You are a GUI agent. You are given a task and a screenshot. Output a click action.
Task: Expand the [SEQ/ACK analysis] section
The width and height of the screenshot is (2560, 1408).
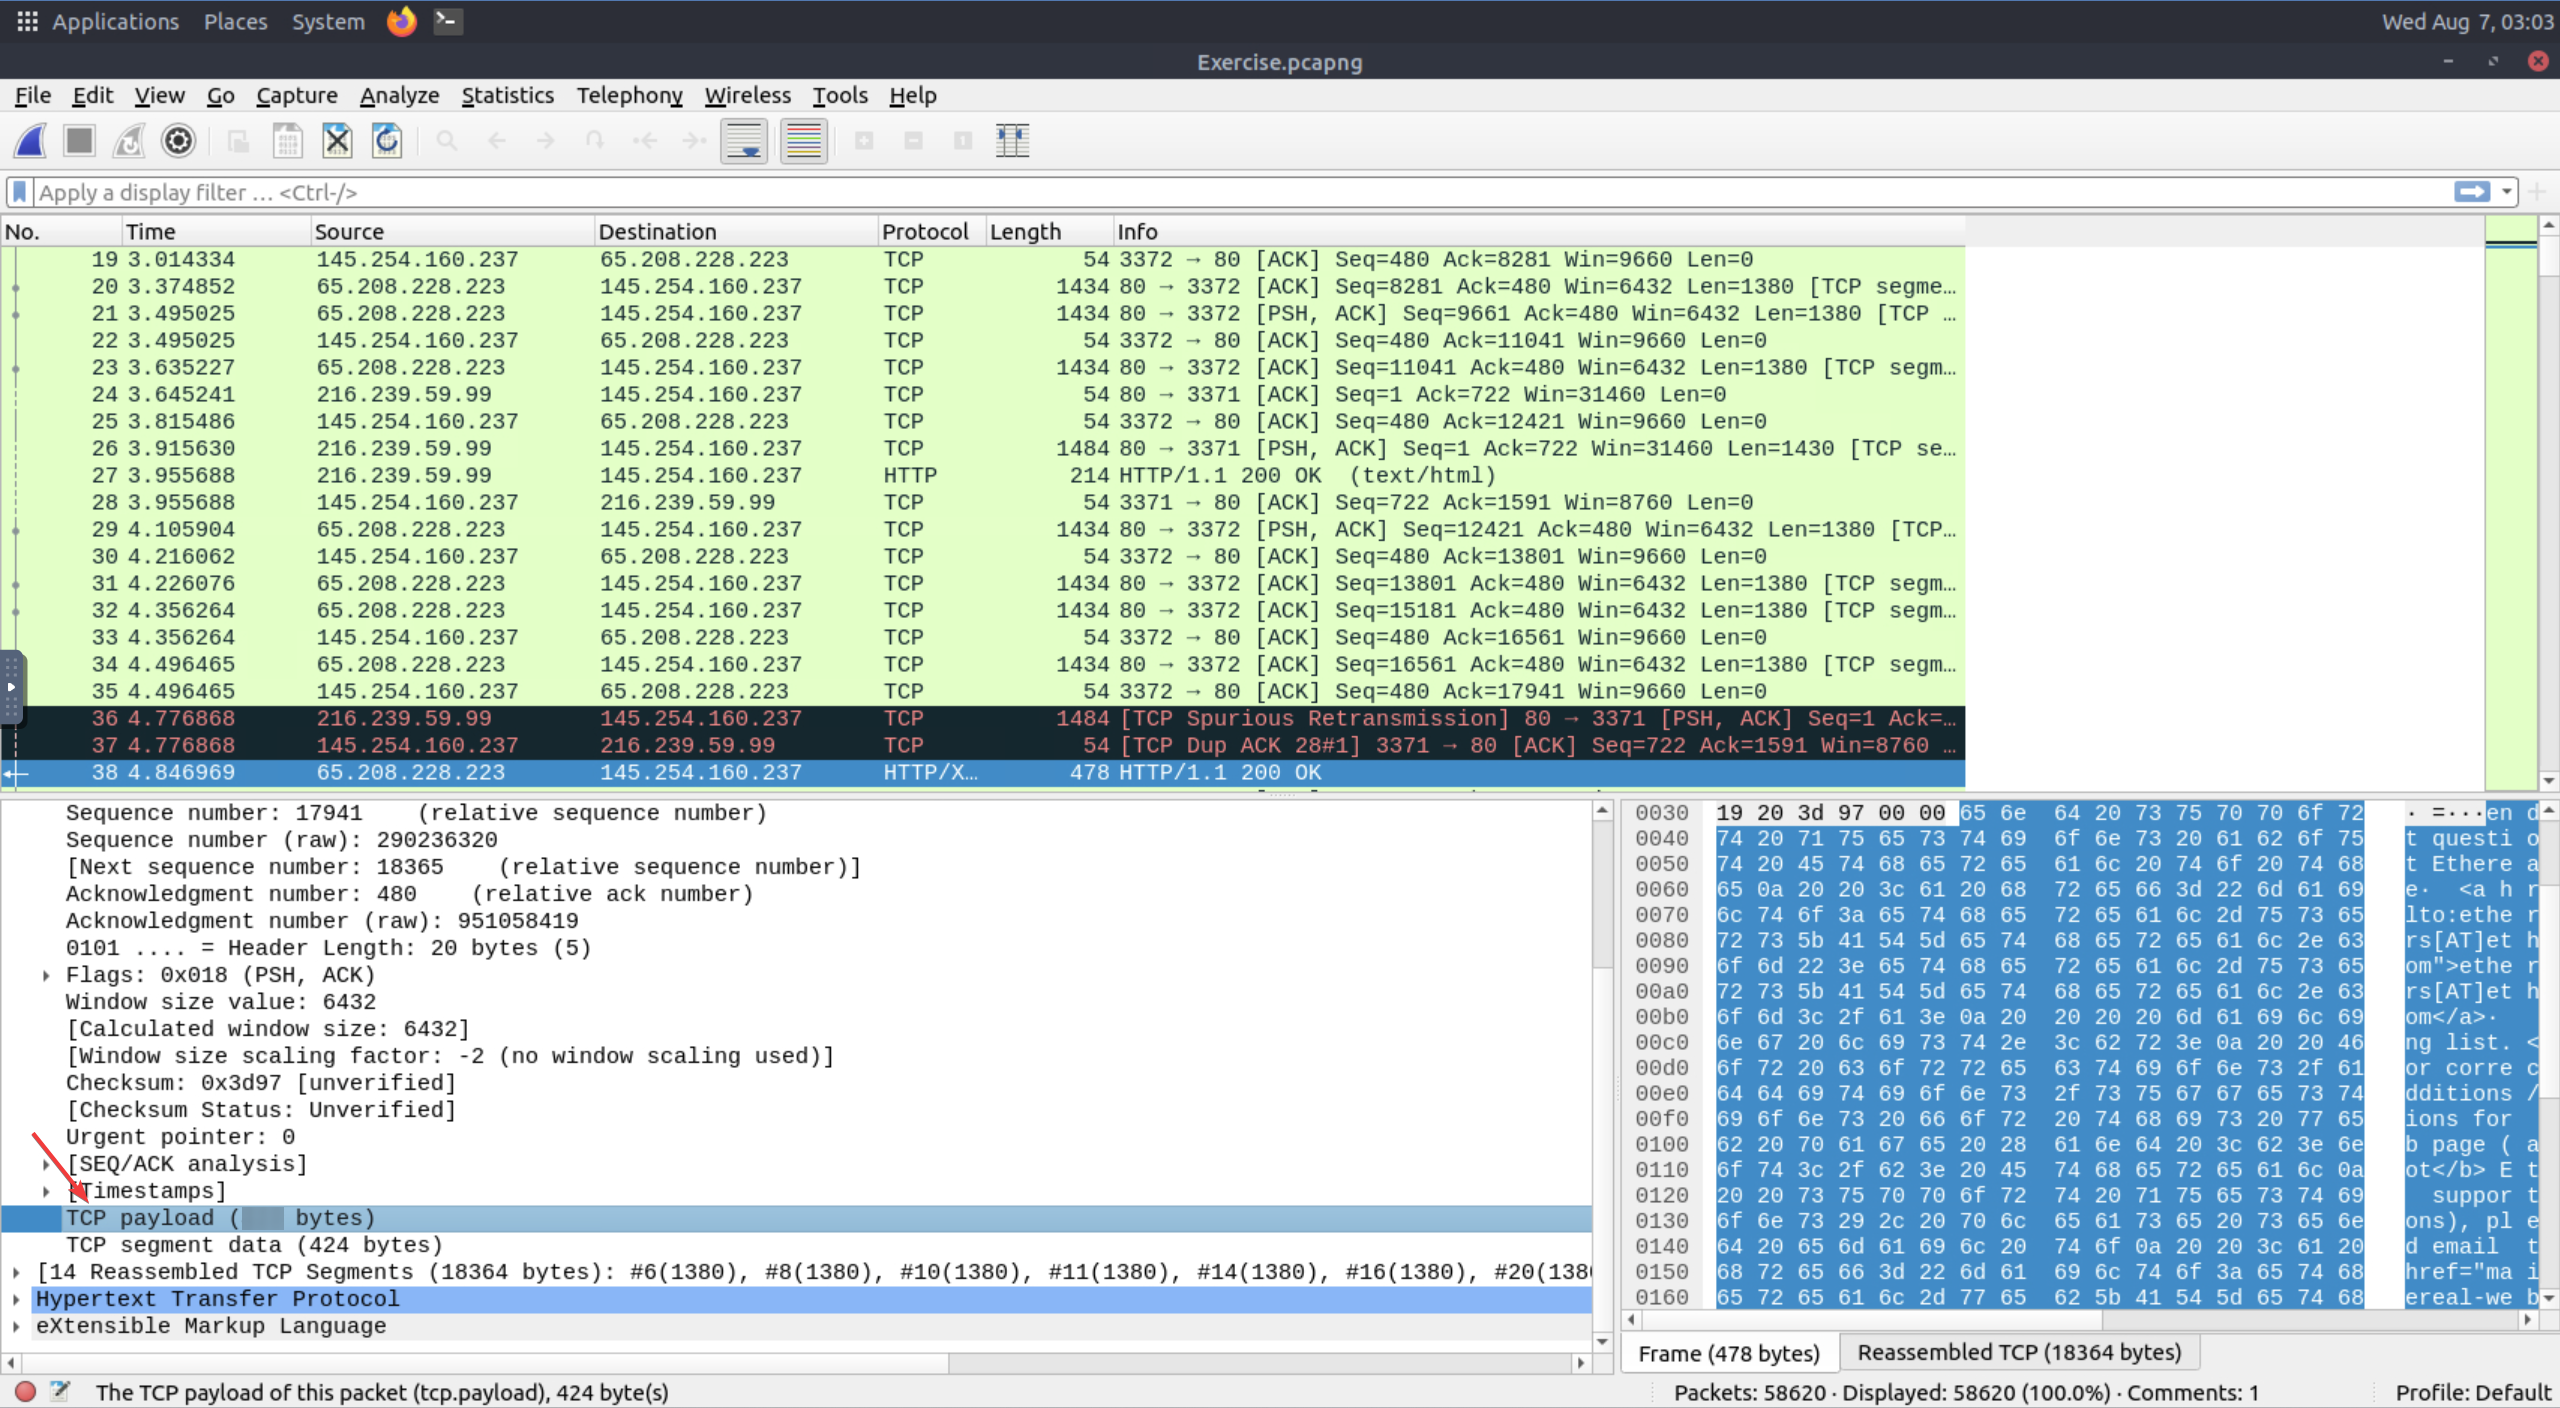pos(46,1164)
